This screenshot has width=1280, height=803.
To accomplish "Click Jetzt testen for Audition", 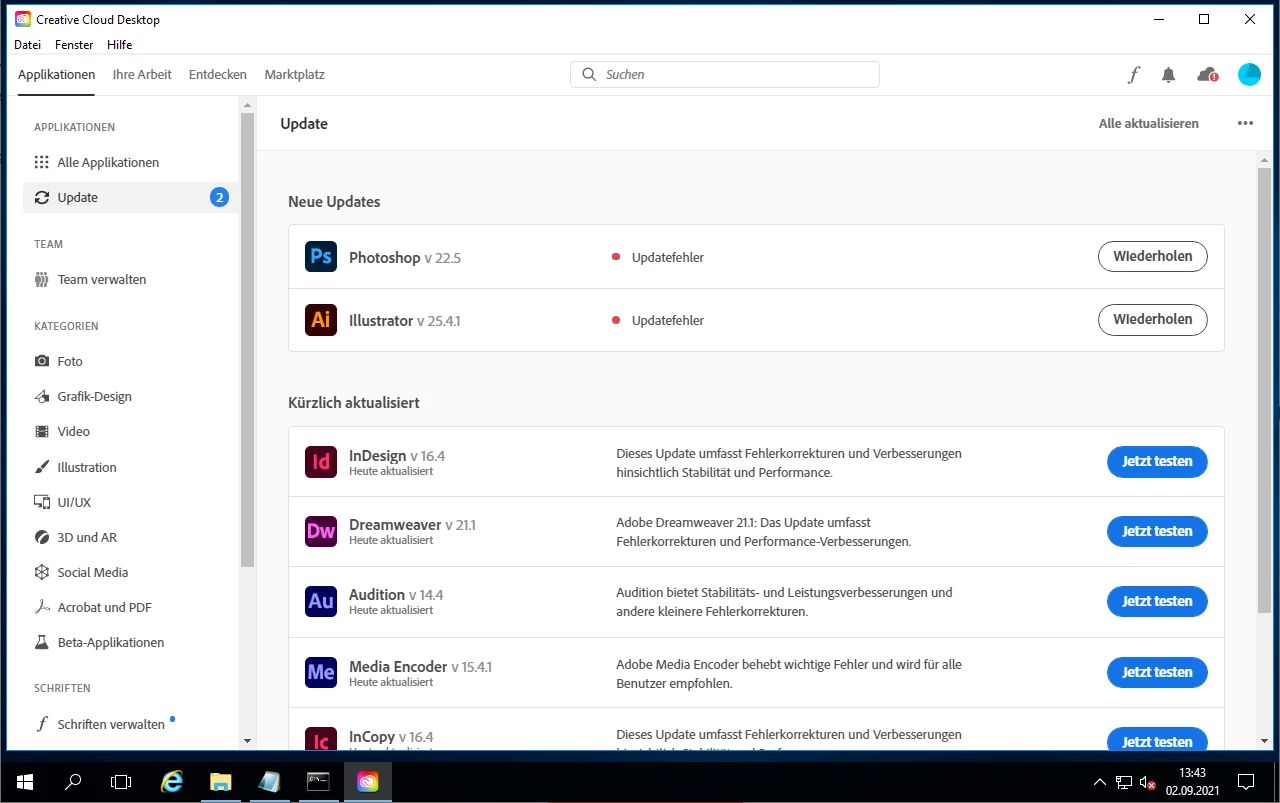I will click(1157, 602).
